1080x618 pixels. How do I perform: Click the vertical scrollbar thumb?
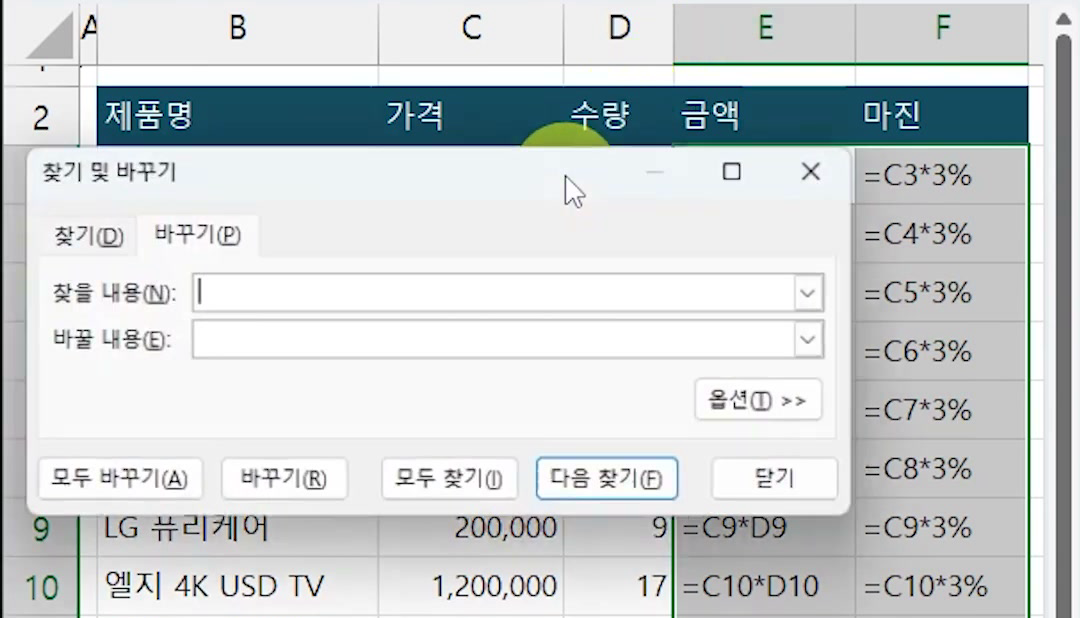[1063, 324]
